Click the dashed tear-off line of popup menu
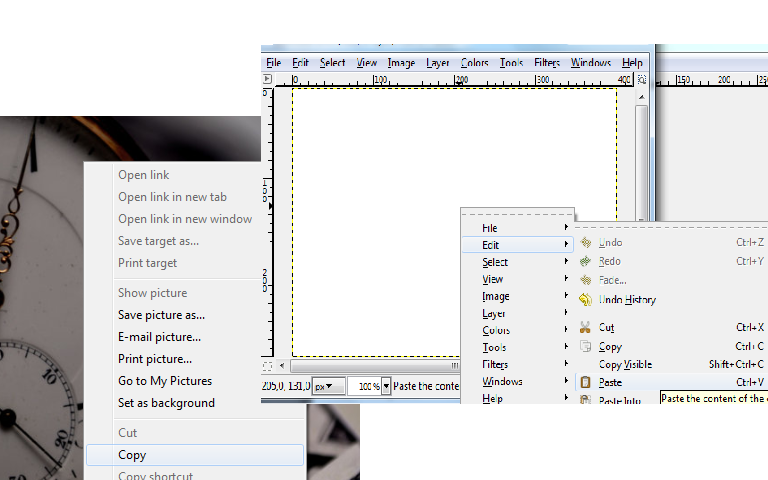The width and height of the screenshot is (768, 480). pos(517,214)
